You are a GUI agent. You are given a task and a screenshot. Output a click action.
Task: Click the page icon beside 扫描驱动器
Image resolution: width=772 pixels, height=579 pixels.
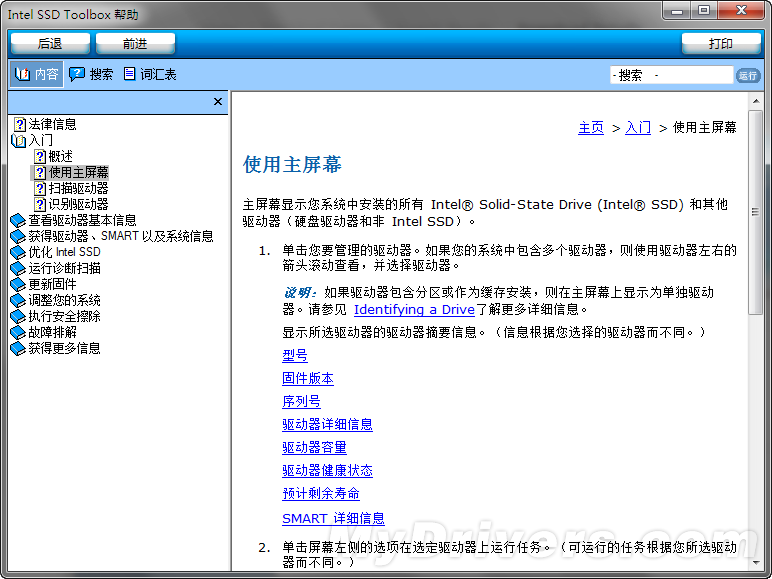[x=40, y=188]
